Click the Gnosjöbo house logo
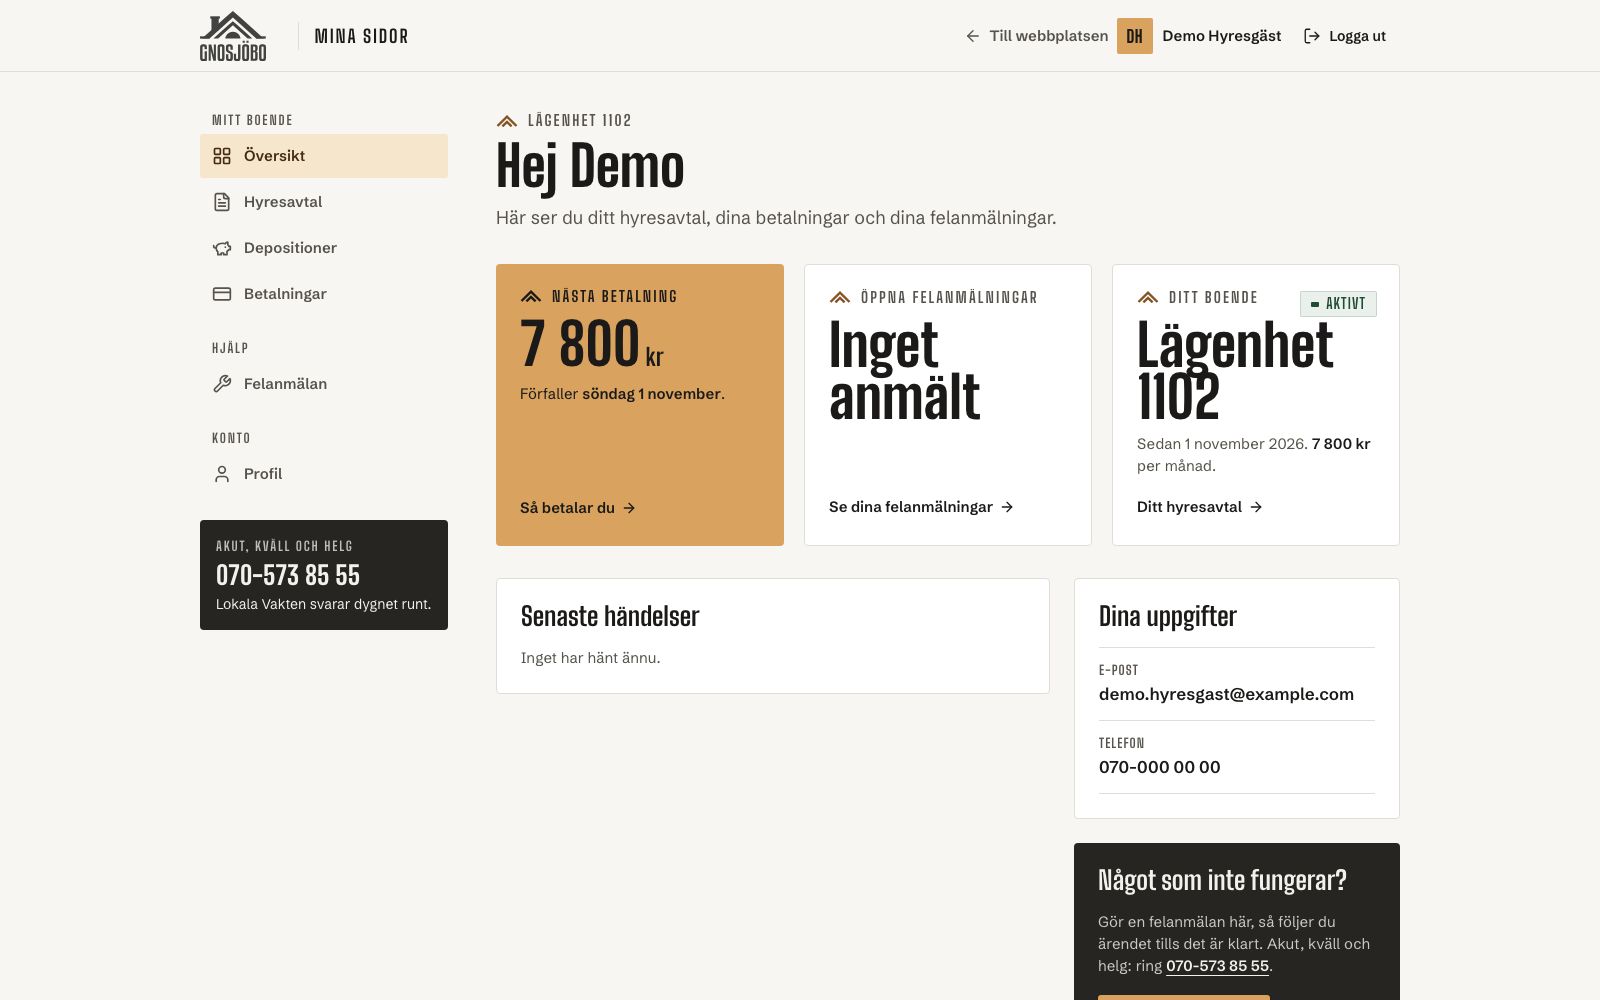Image resolution: width=1600 pixels, height=1000 pixels. pos(233,36)
